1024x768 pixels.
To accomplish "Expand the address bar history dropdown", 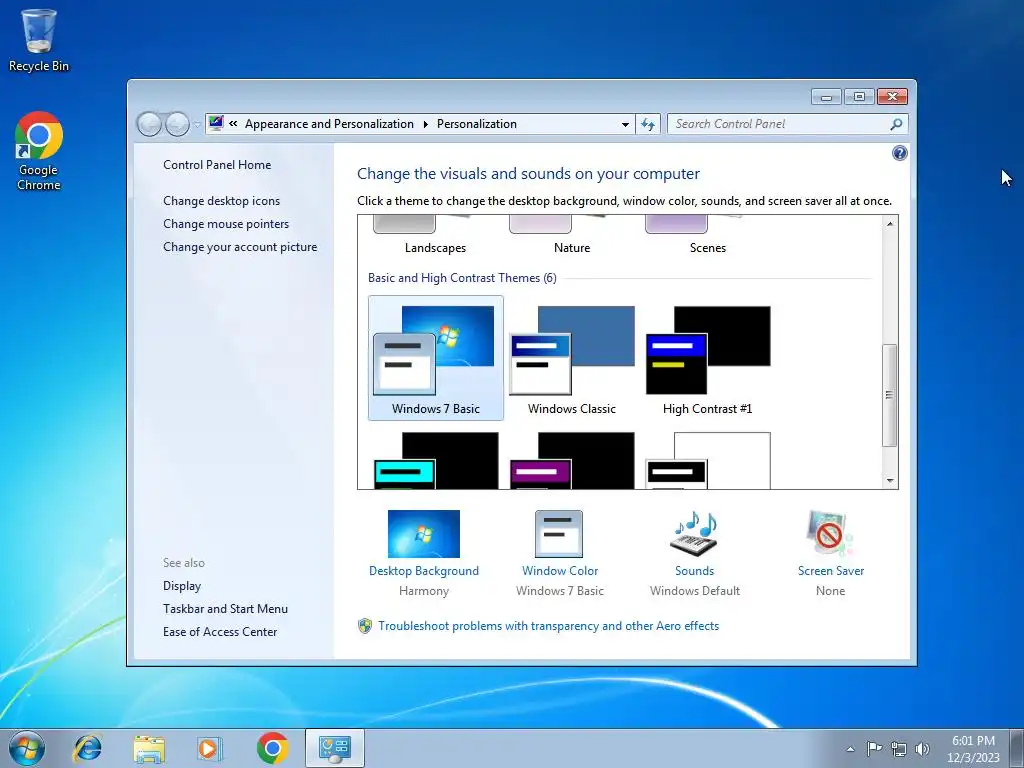I will [x=625, y=124].
